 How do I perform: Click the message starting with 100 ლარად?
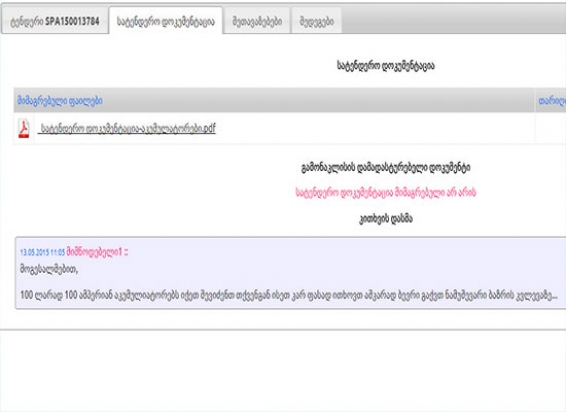289,295
